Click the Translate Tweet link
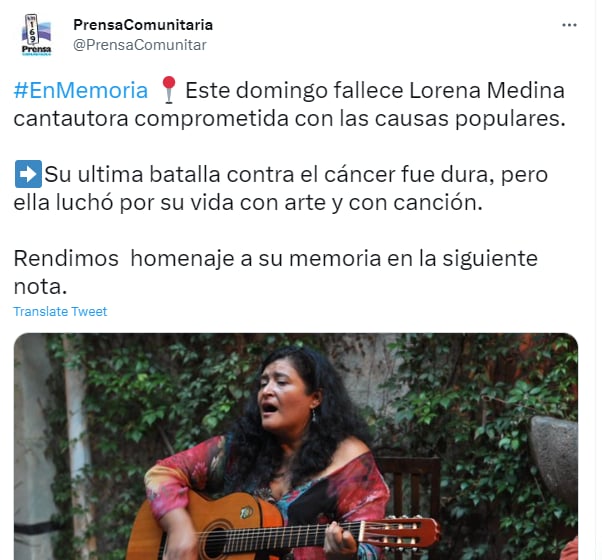Viewport: 602px width, 560px height. [60, 311]
